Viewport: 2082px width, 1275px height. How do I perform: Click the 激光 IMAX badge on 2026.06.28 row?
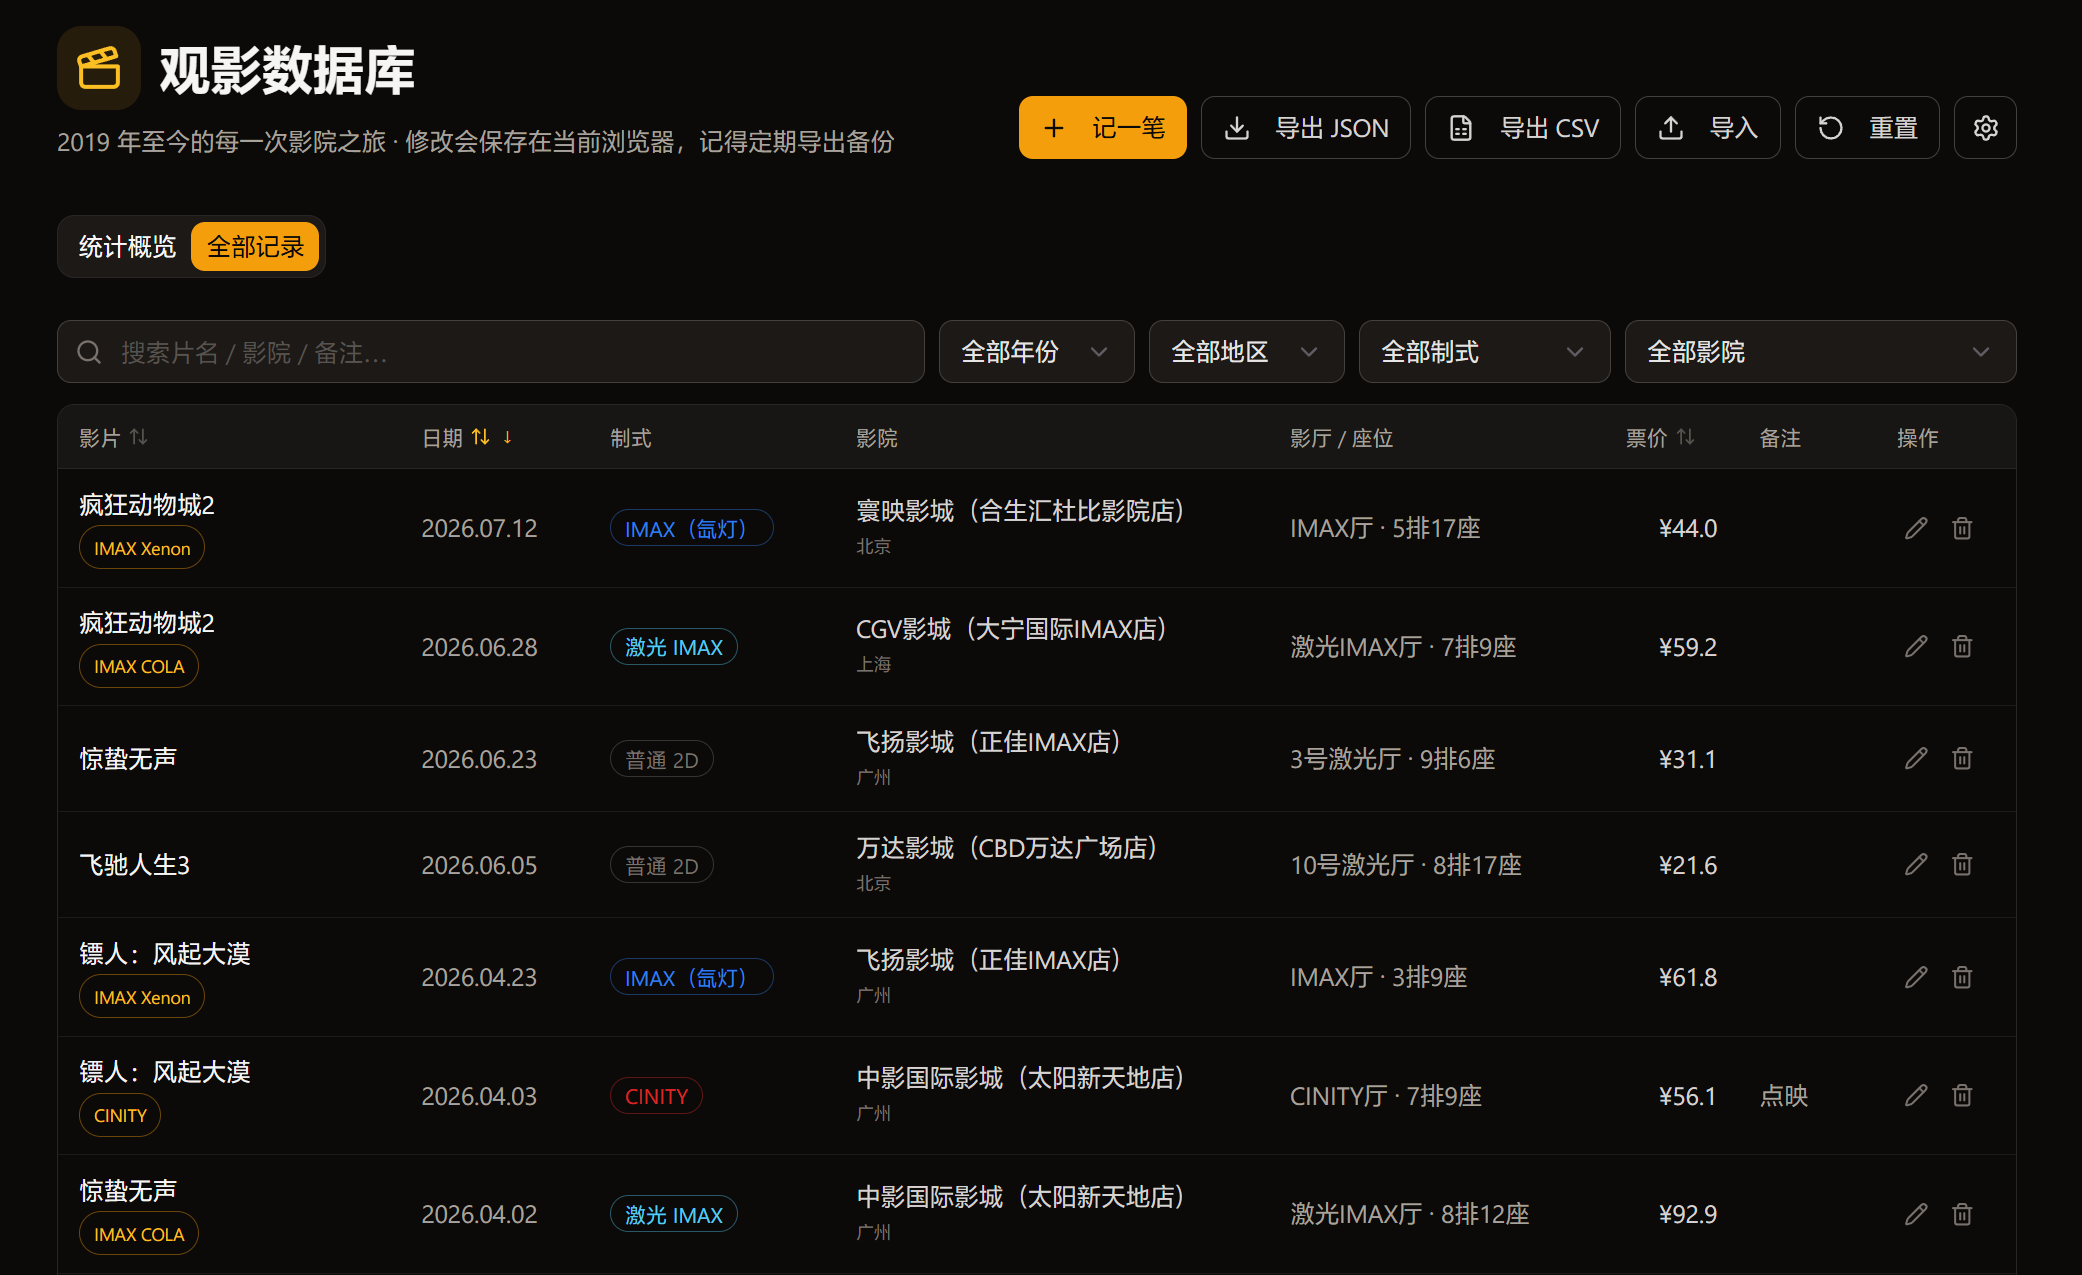(674, 647)
